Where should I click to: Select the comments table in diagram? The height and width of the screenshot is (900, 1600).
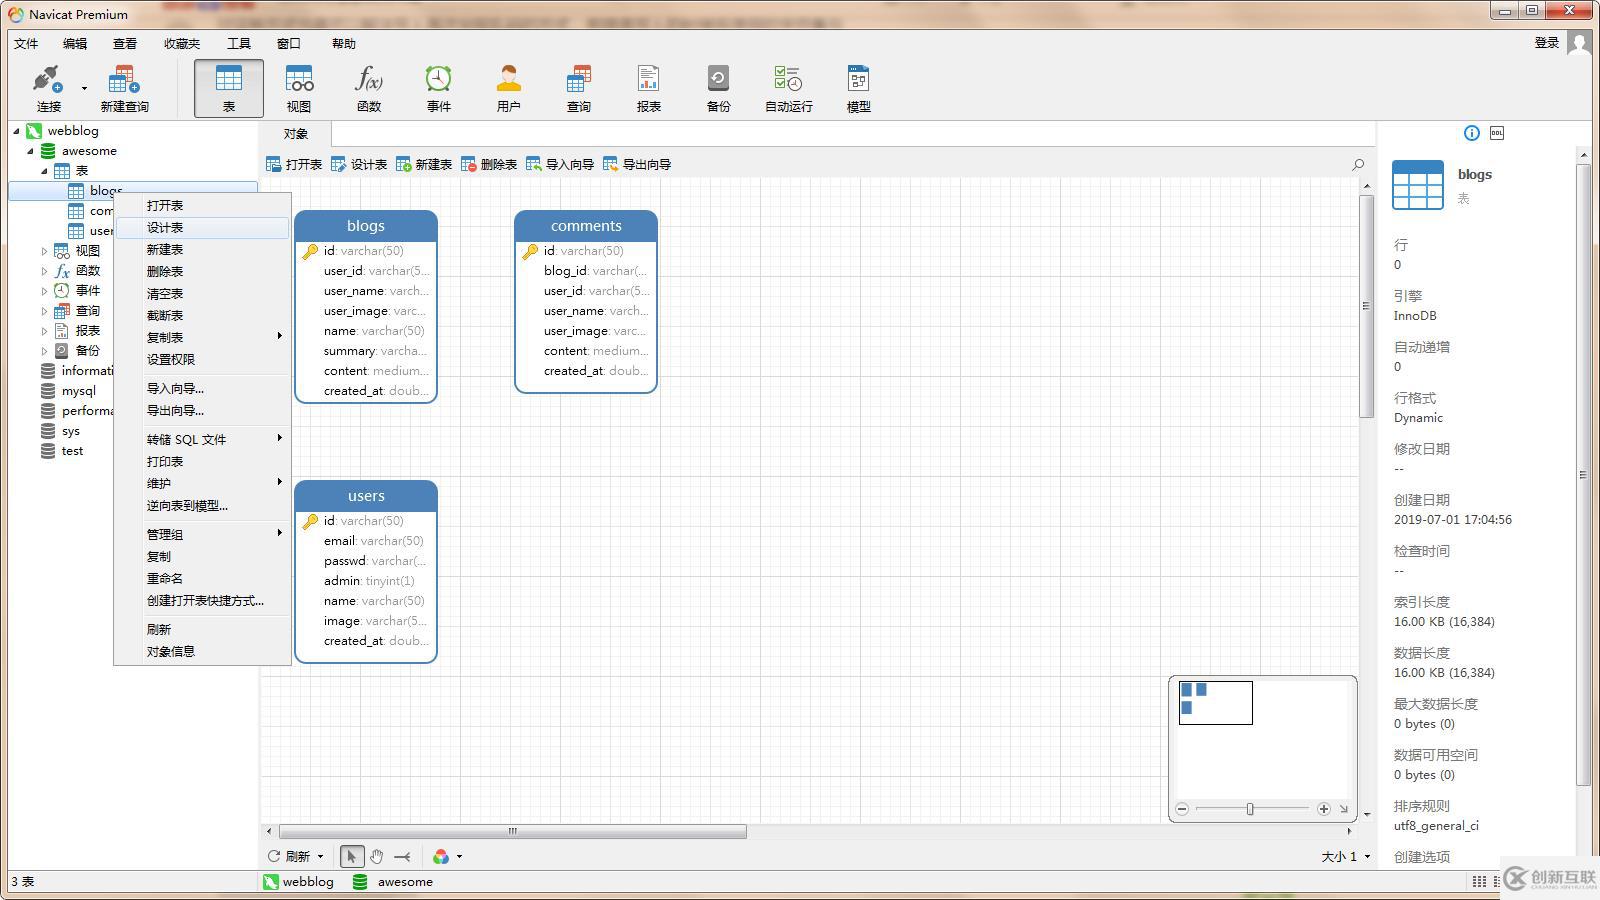[586, 226]
